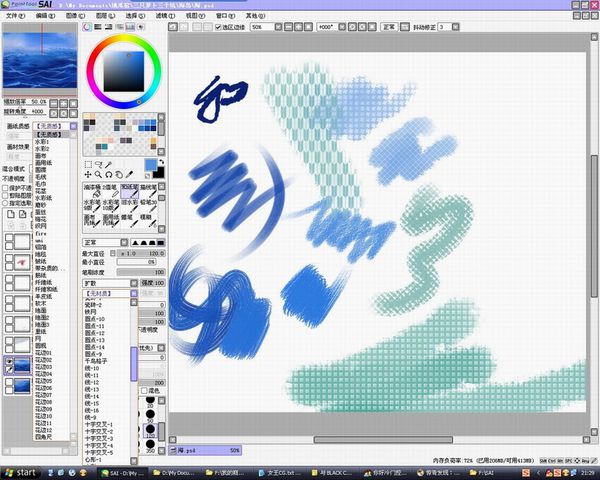Screen dimensions: 600x480
Task: Open the 画纸质感 paper texture dropdown
Action: (x=73, y=126)
